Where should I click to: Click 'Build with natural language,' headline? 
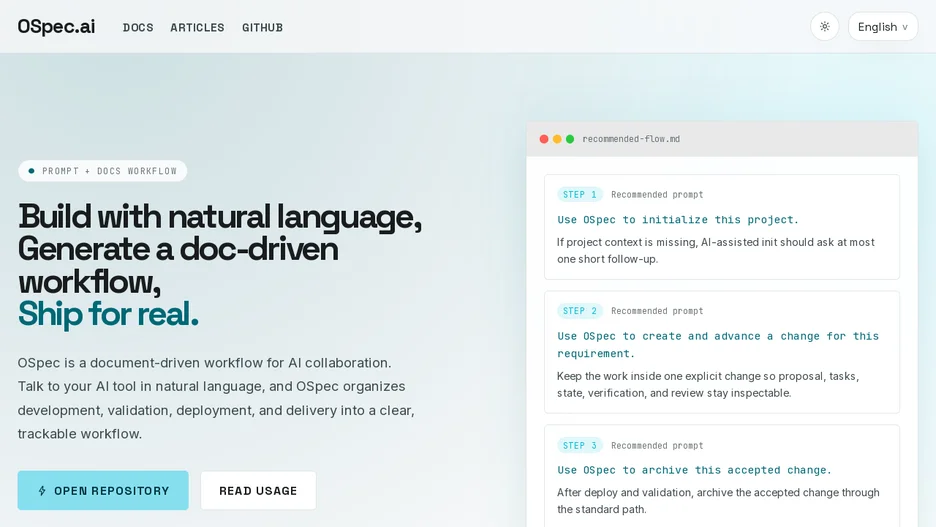[x=220, y=216]
